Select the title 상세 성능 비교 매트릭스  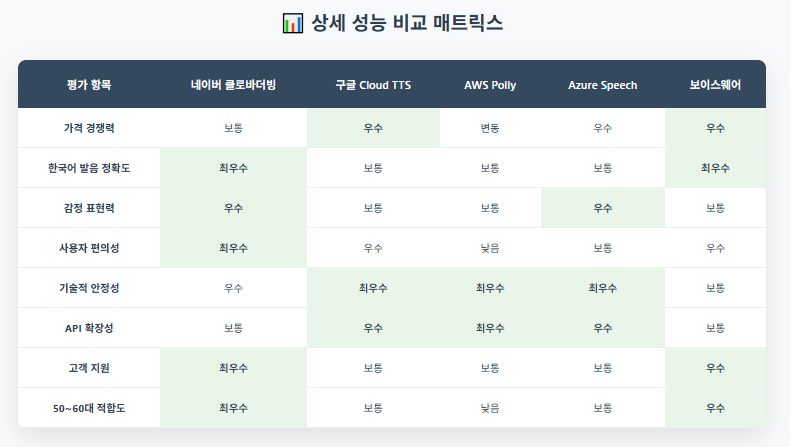point(407,23)
